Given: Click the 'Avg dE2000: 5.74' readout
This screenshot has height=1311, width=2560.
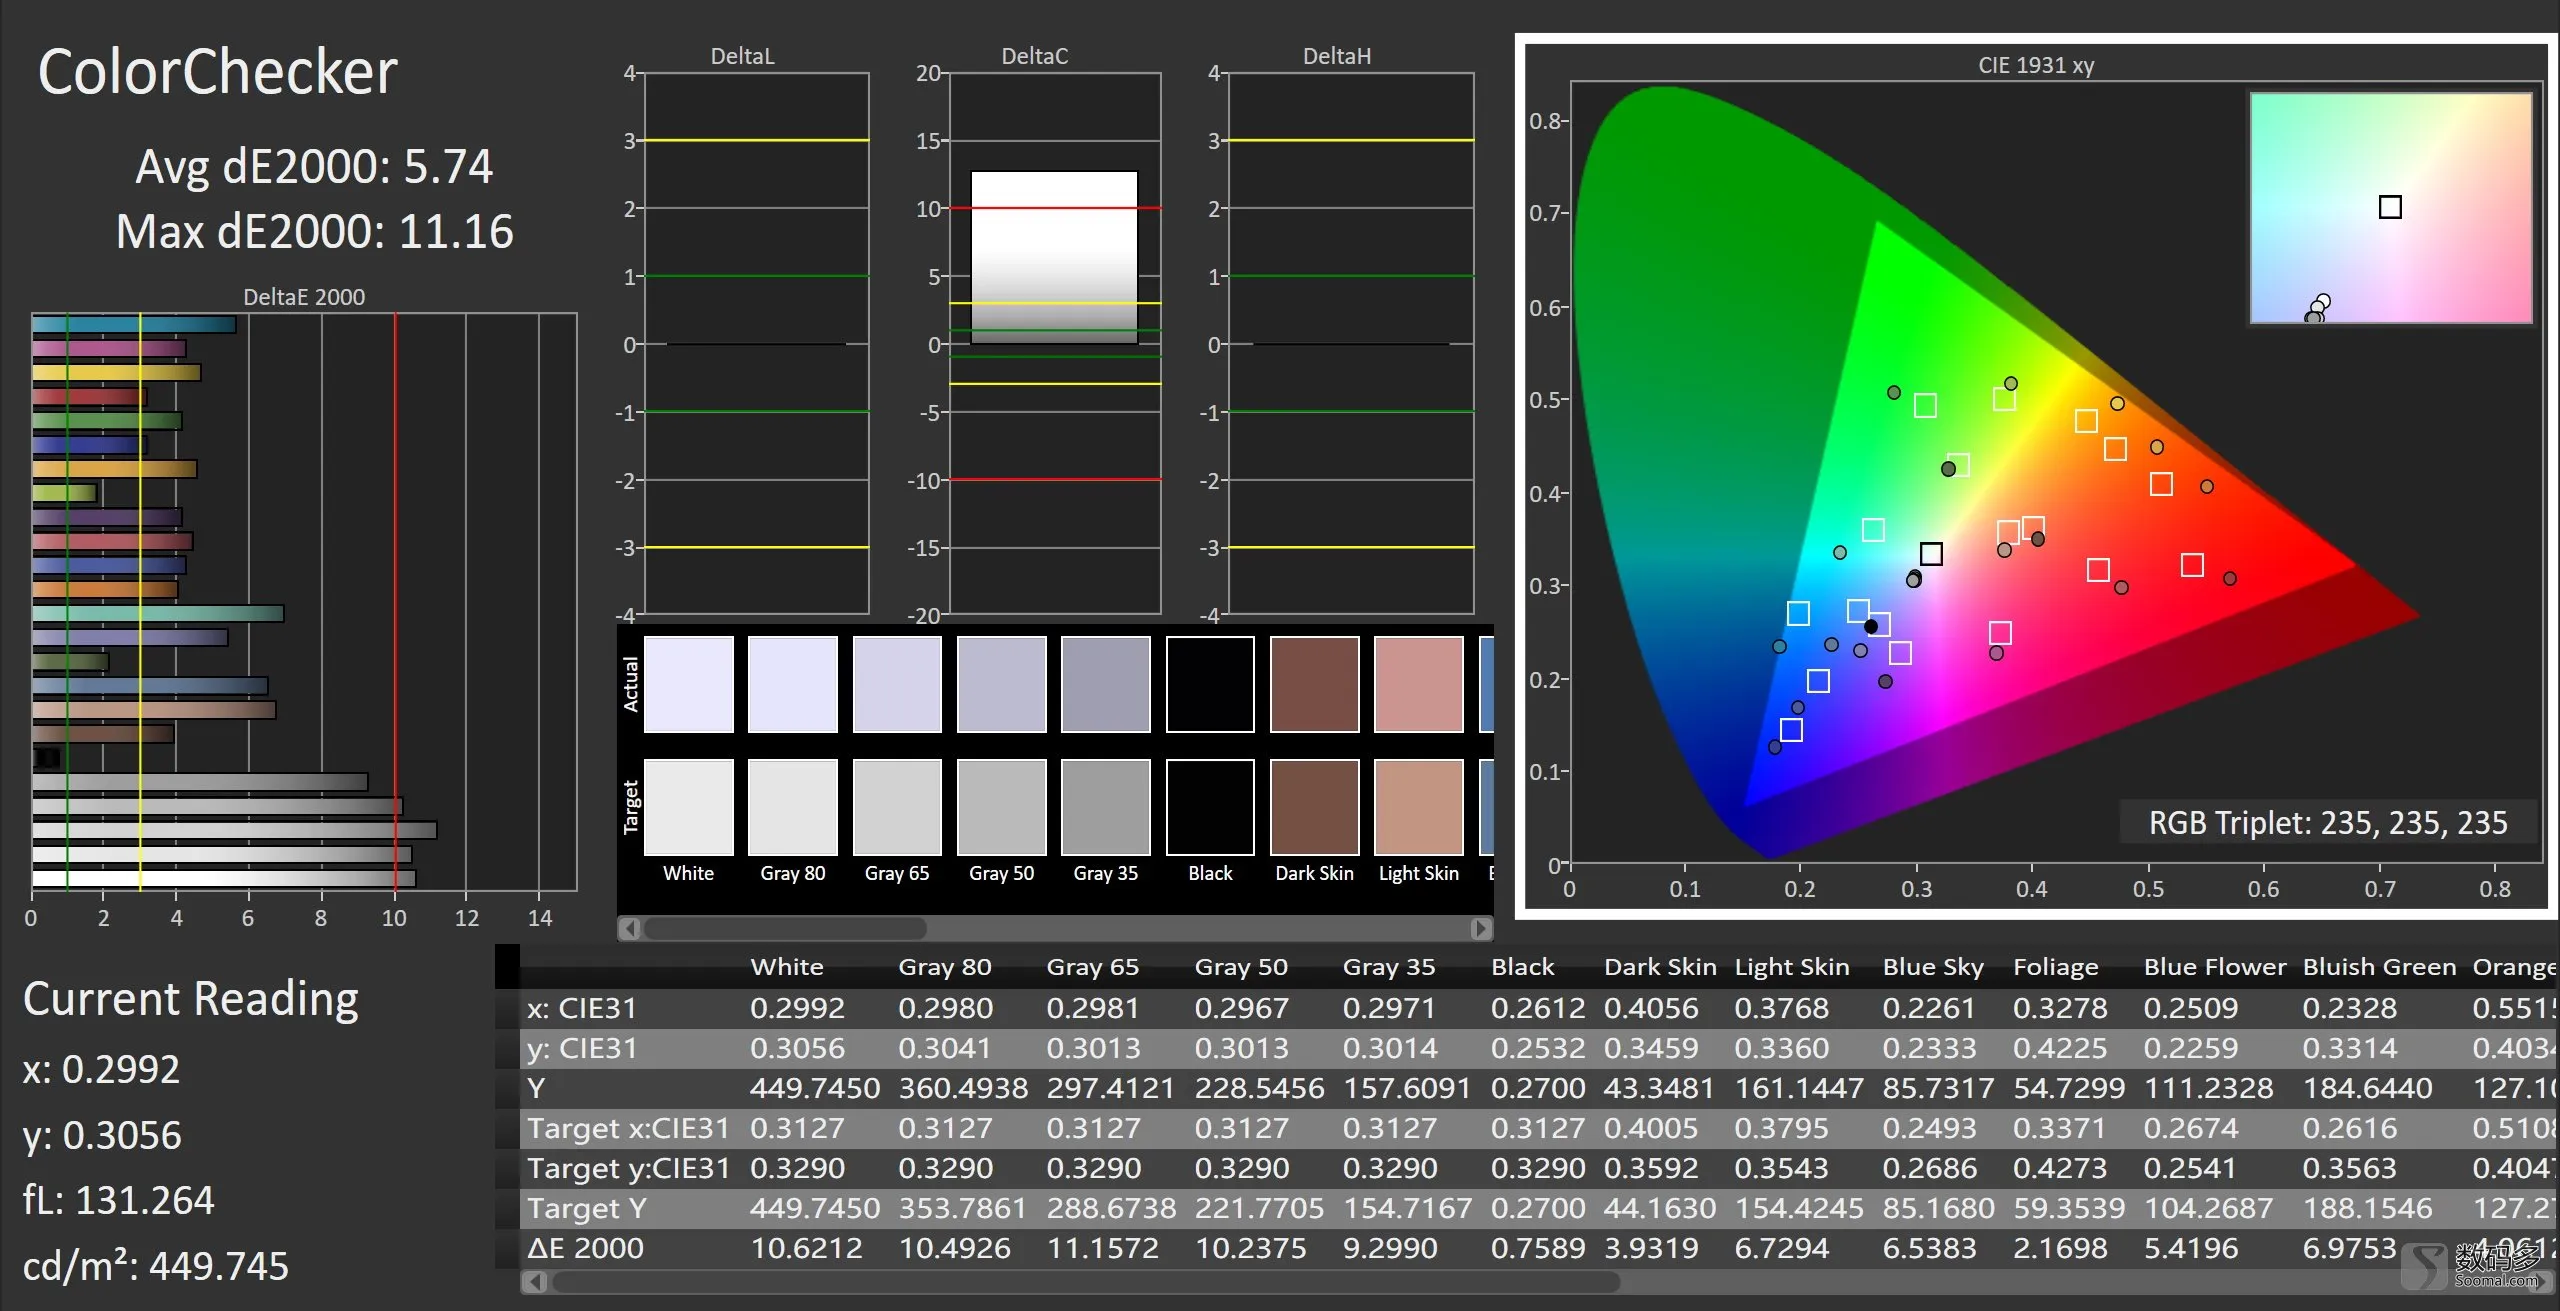Looking at the screenshot, I should [314, 167].
